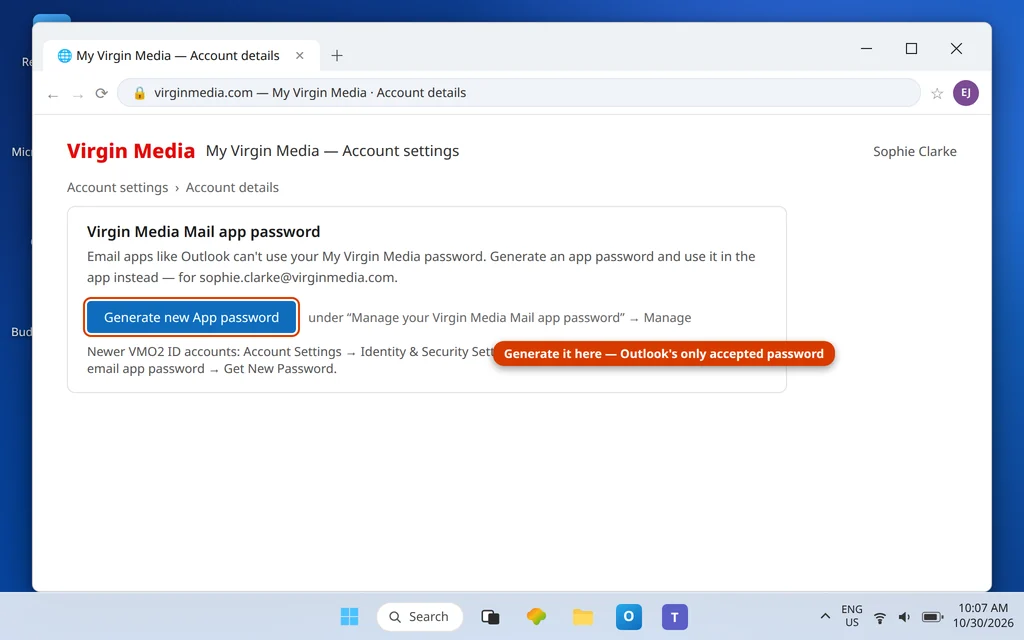The image size is (1024, 640).
Task: Click 'My Virgin Media — Account settings' title
Action: (x=332, y=151)
